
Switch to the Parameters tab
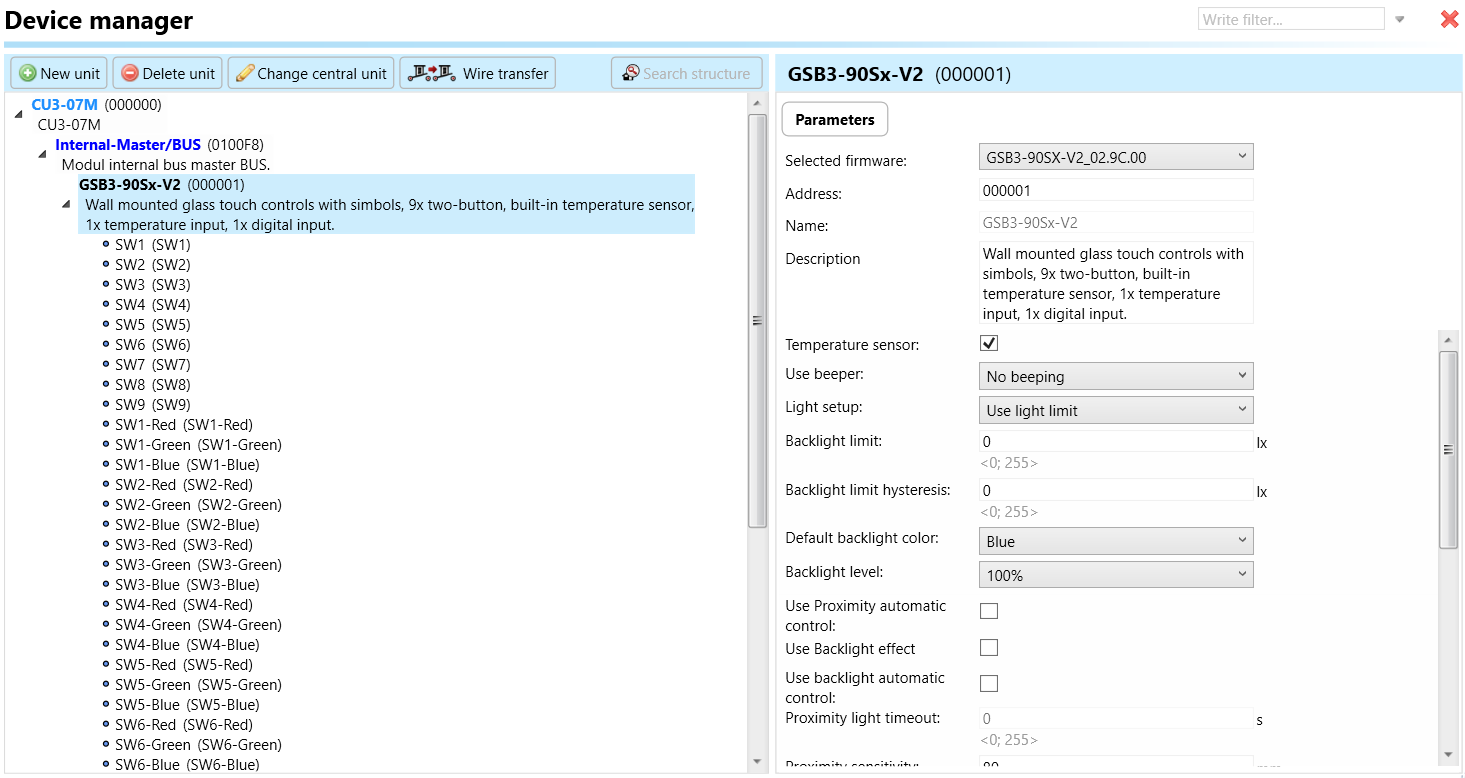click(x=834, y=119)
